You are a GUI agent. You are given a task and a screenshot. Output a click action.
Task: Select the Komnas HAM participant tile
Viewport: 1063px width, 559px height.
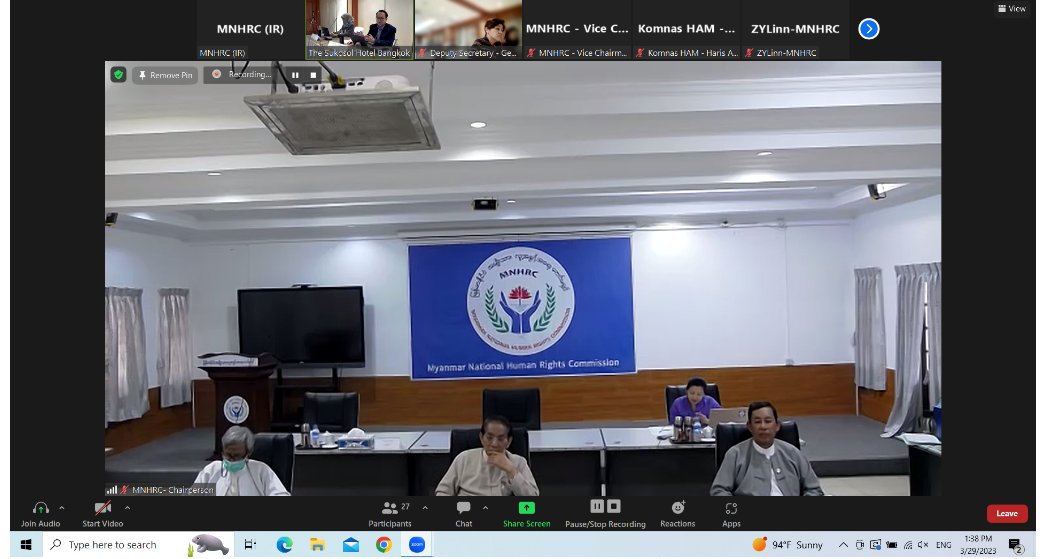coord(686,29)
